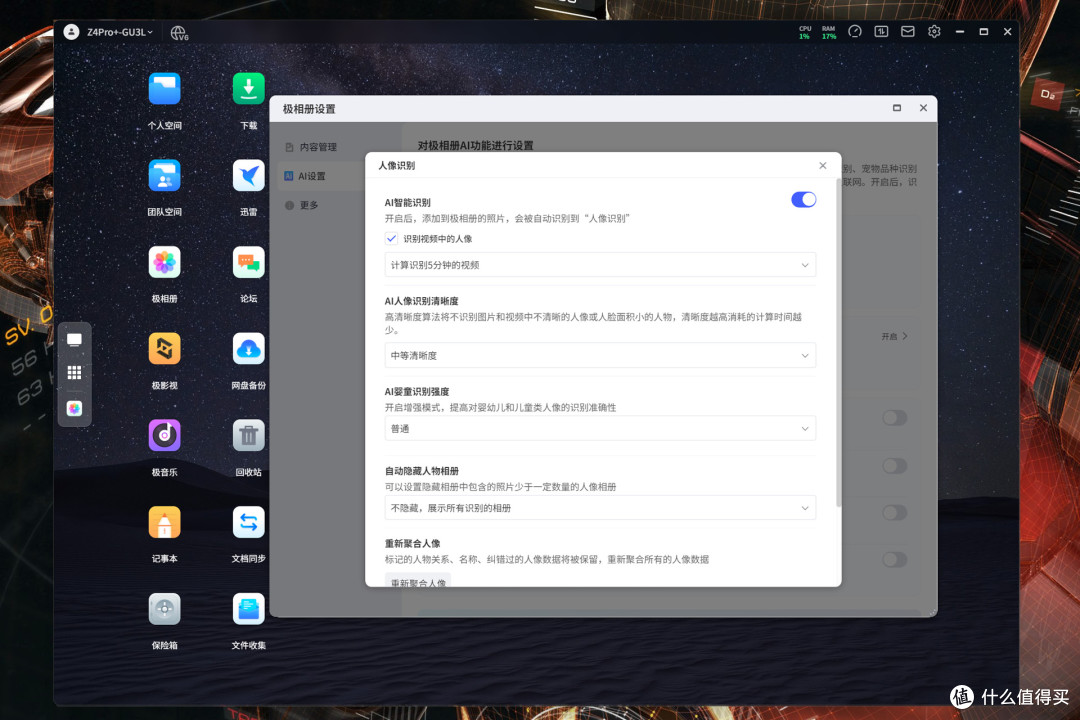The image size is (1080, 720).
Task: Click the user avatar icon in top bar
Action: (72, 32)
